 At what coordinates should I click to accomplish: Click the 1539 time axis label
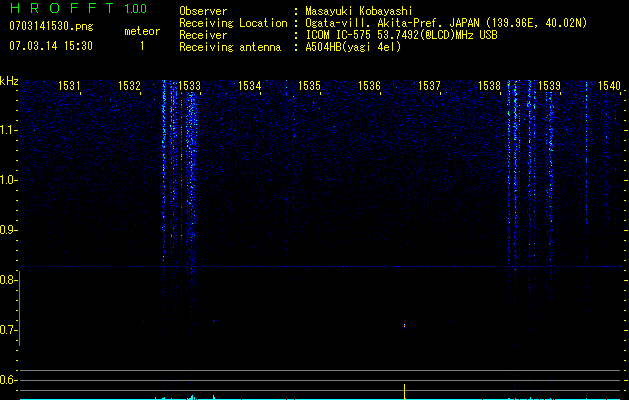pyautogui.click(x=549, y=86)
